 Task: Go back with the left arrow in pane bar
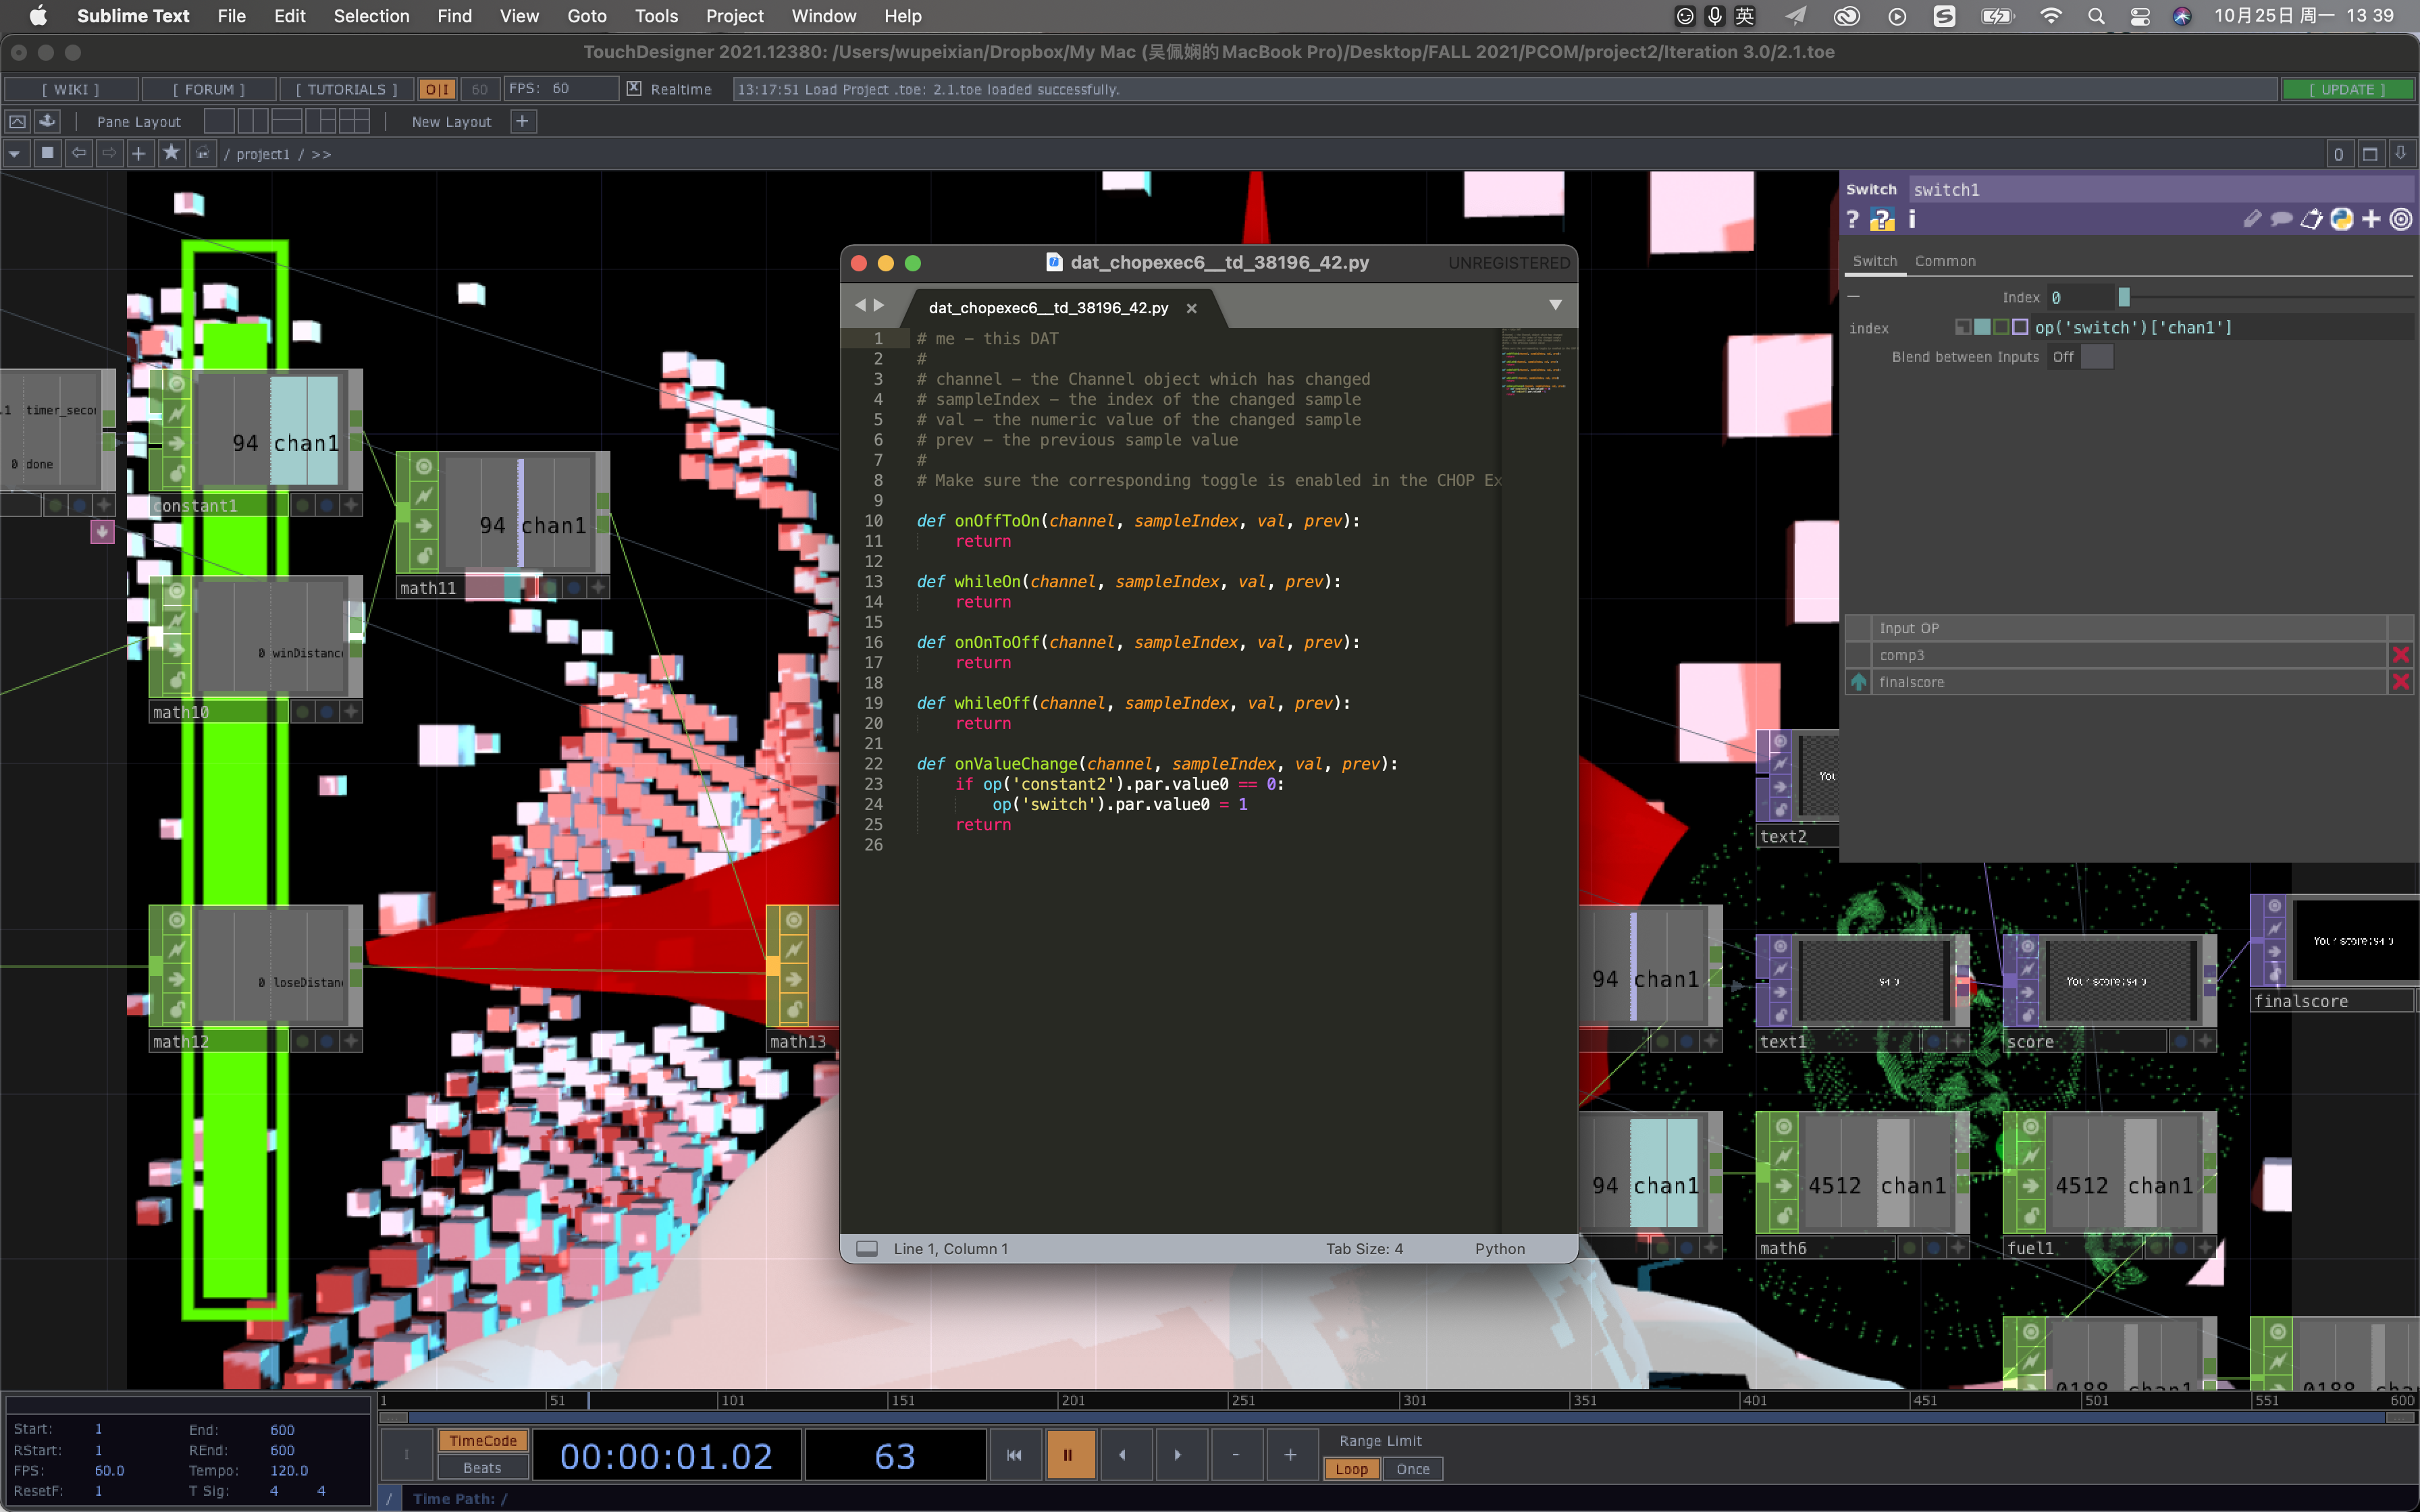[x=78, y=153]
